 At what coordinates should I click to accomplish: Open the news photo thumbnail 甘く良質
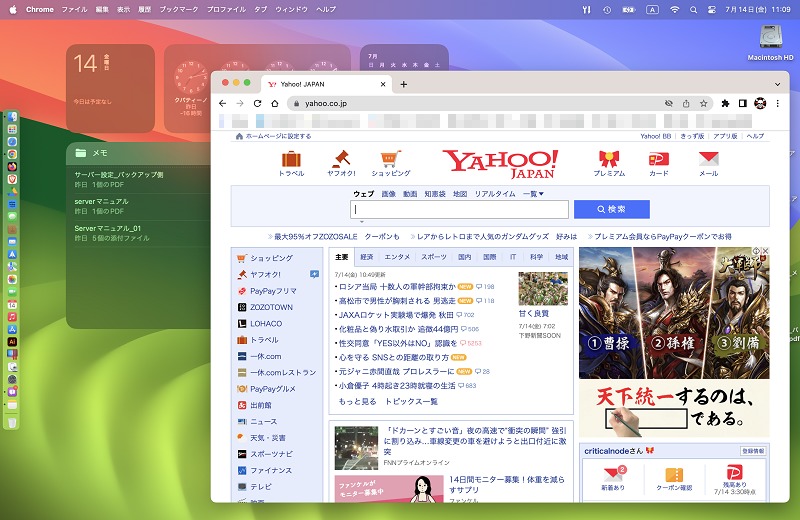pos(543,288)
